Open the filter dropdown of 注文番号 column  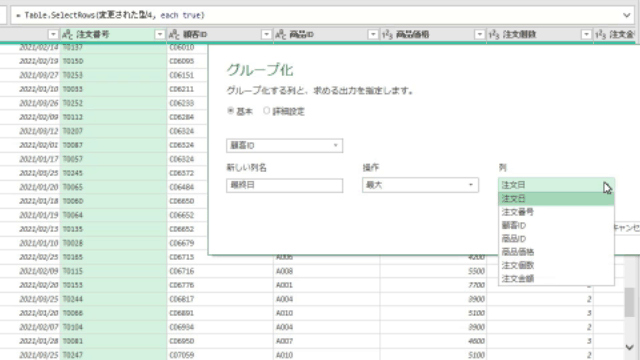pyautogui.click(x=160, y=35)
